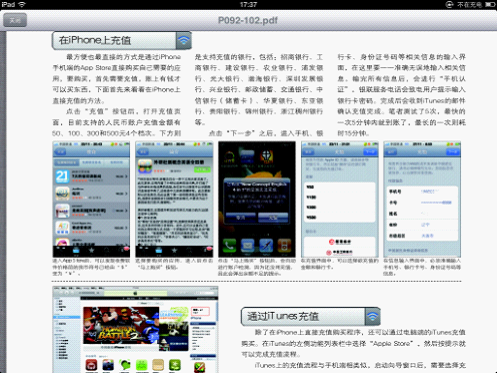Tap the 不在充电 charging status text

(469, 5)
